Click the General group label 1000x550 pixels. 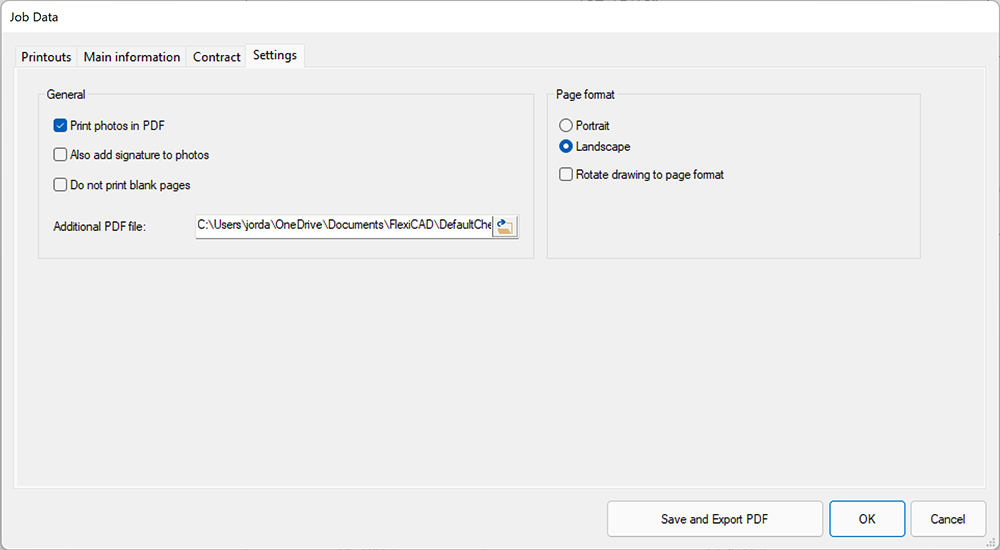(66, 94)
